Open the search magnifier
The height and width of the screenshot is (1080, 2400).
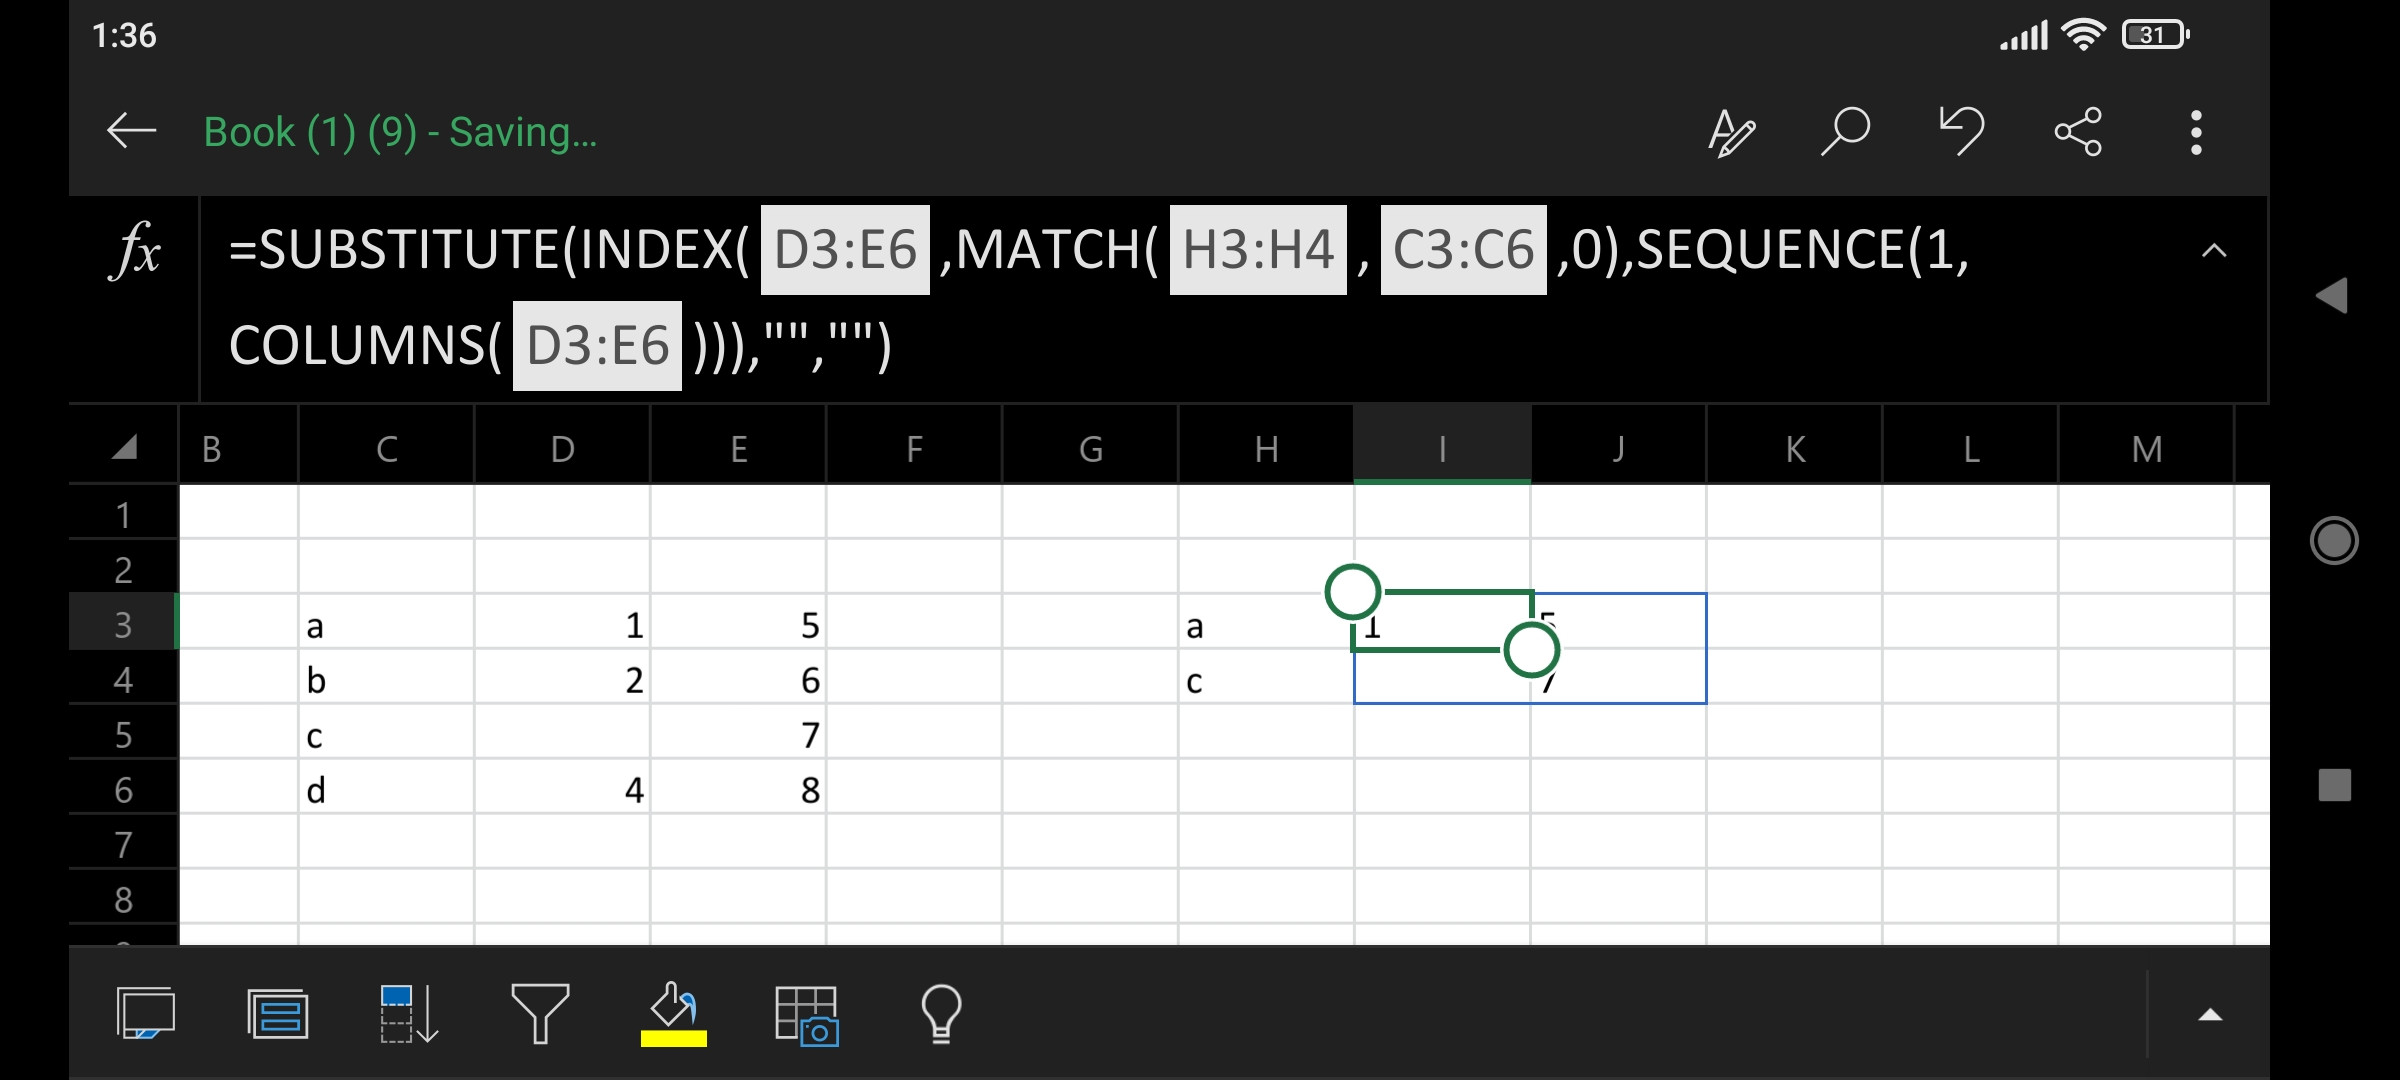click(1846, 131)
